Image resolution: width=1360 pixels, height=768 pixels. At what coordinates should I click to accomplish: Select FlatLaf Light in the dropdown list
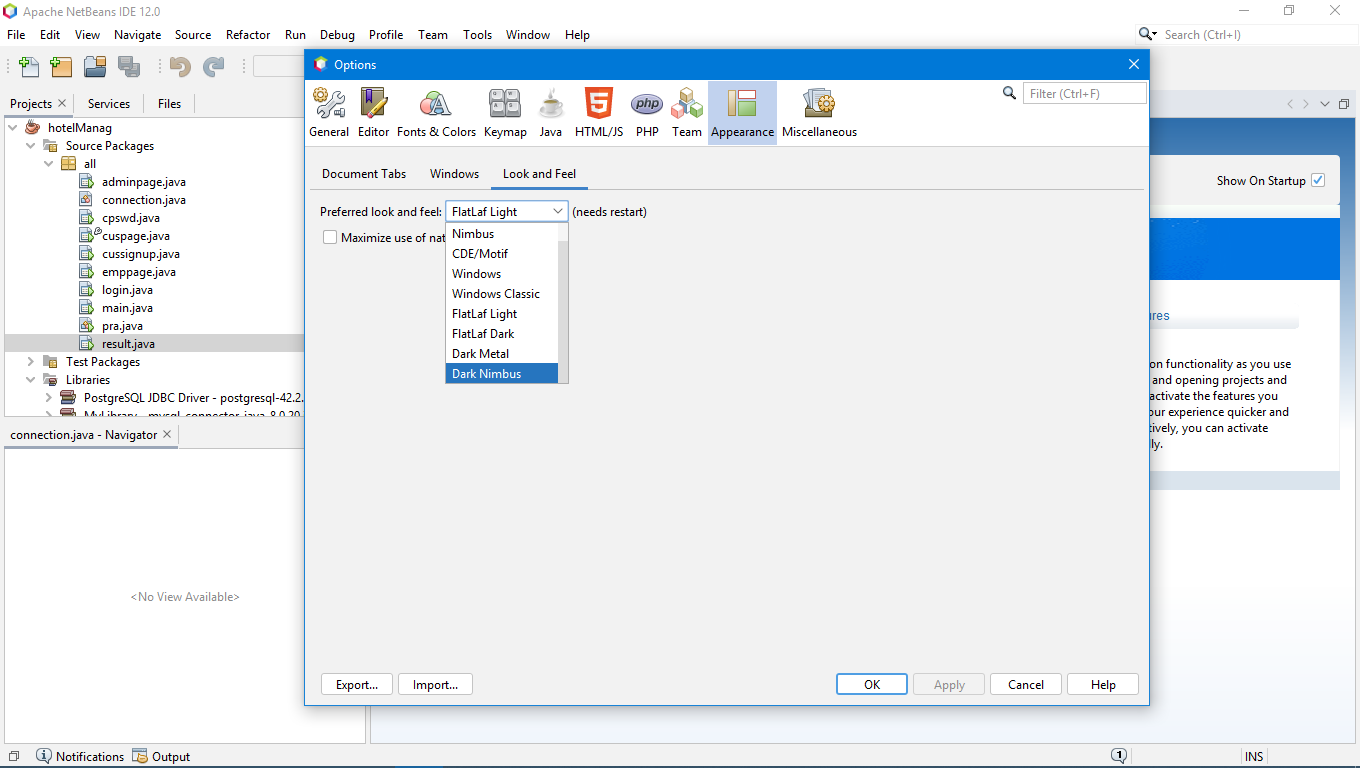pos(502,314)
